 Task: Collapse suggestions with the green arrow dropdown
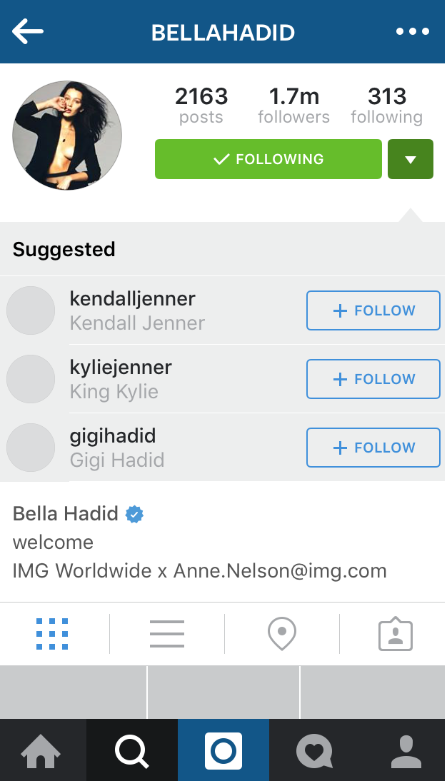[411, 159]
